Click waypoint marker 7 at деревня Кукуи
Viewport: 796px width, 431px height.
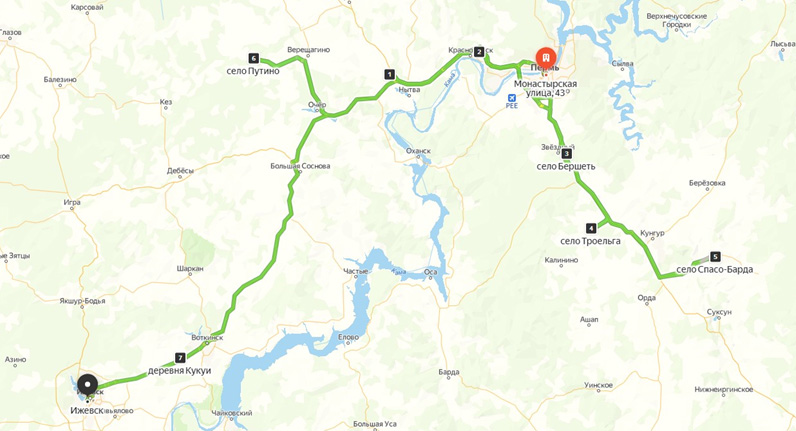tap(180, 358)
